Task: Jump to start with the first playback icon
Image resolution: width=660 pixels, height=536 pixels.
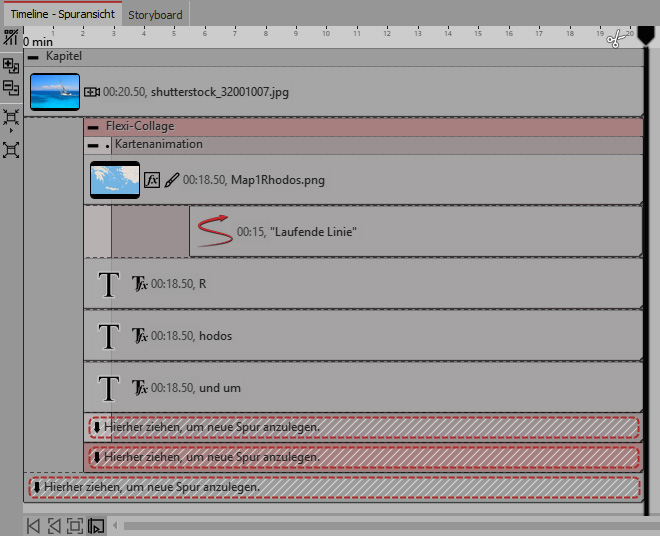Action: (33, 526)
